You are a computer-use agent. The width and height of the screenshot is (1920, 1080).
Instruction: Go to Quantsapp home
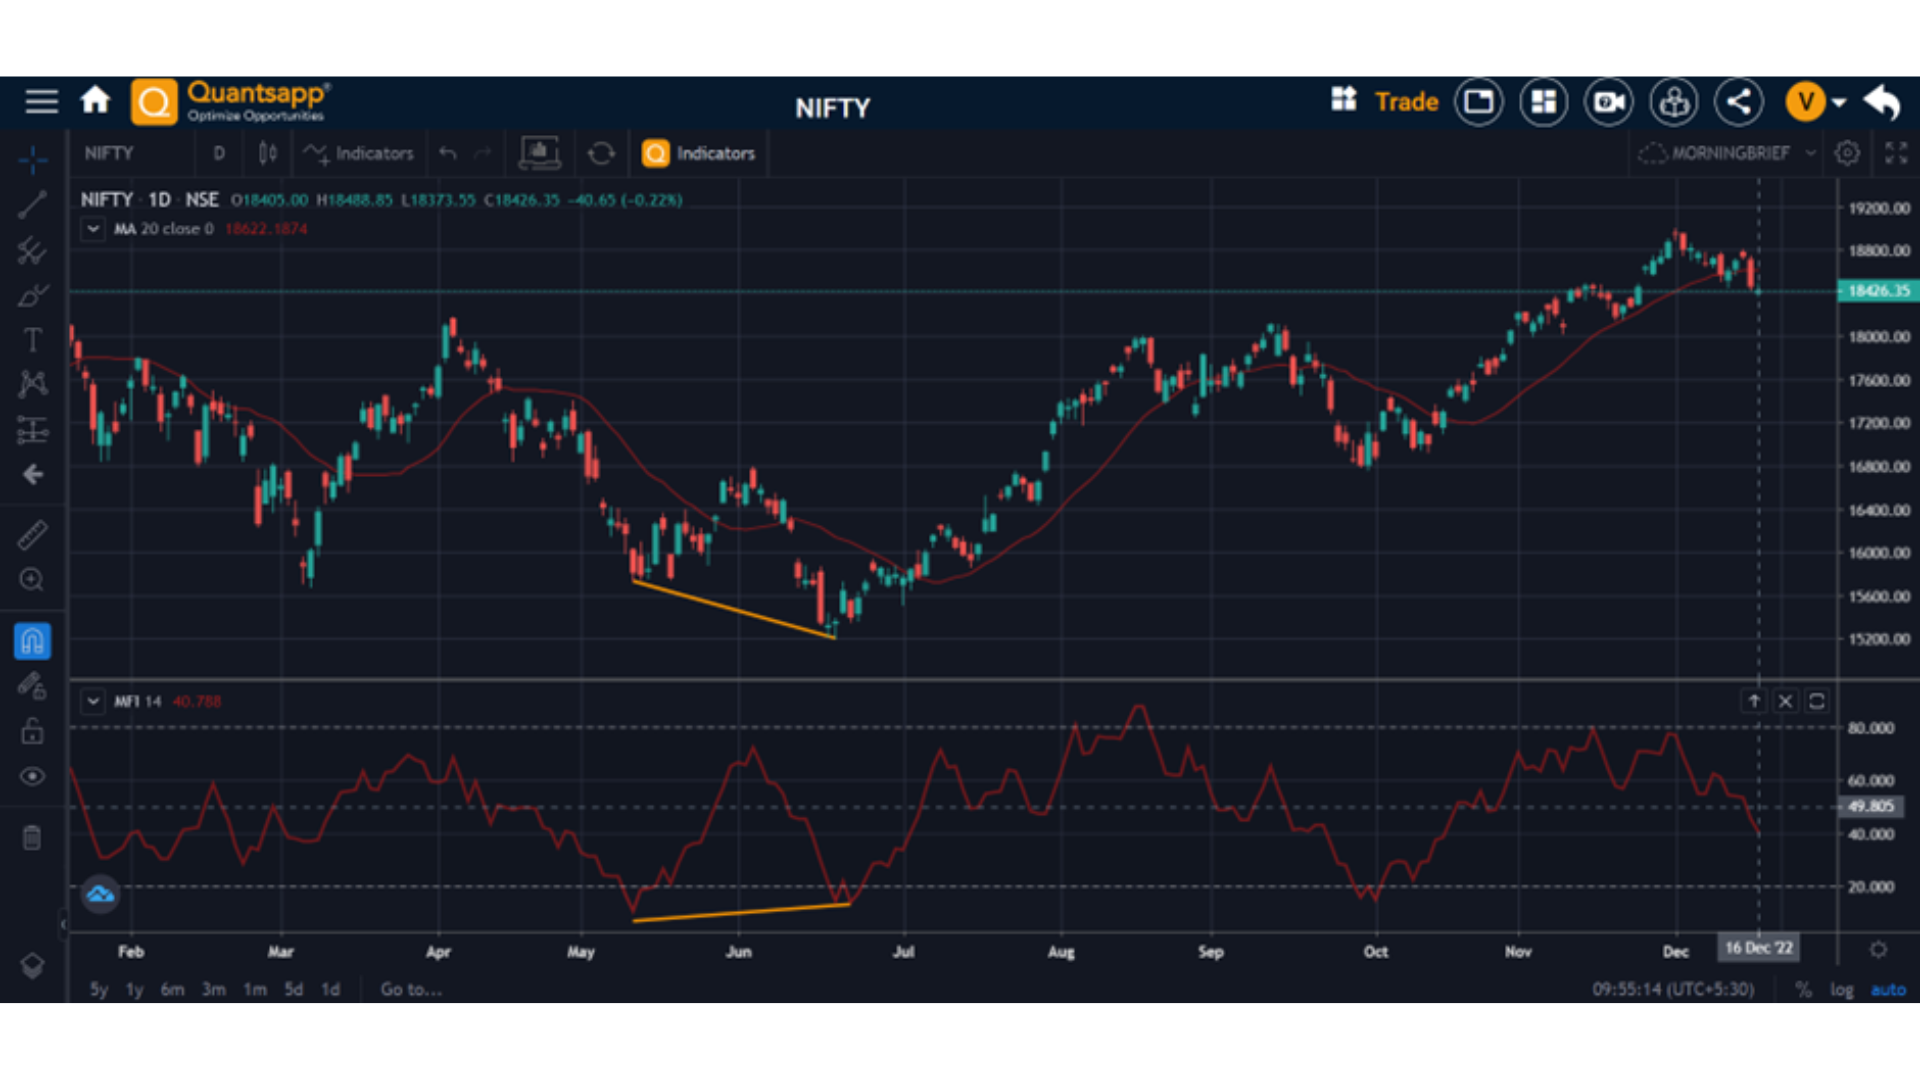95,101
